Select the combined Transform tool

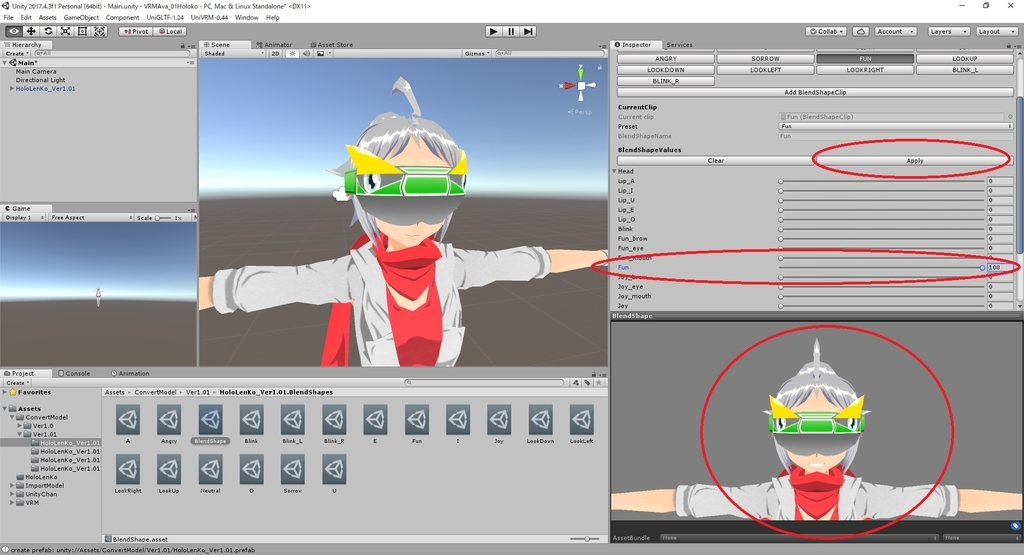(100, 31)
